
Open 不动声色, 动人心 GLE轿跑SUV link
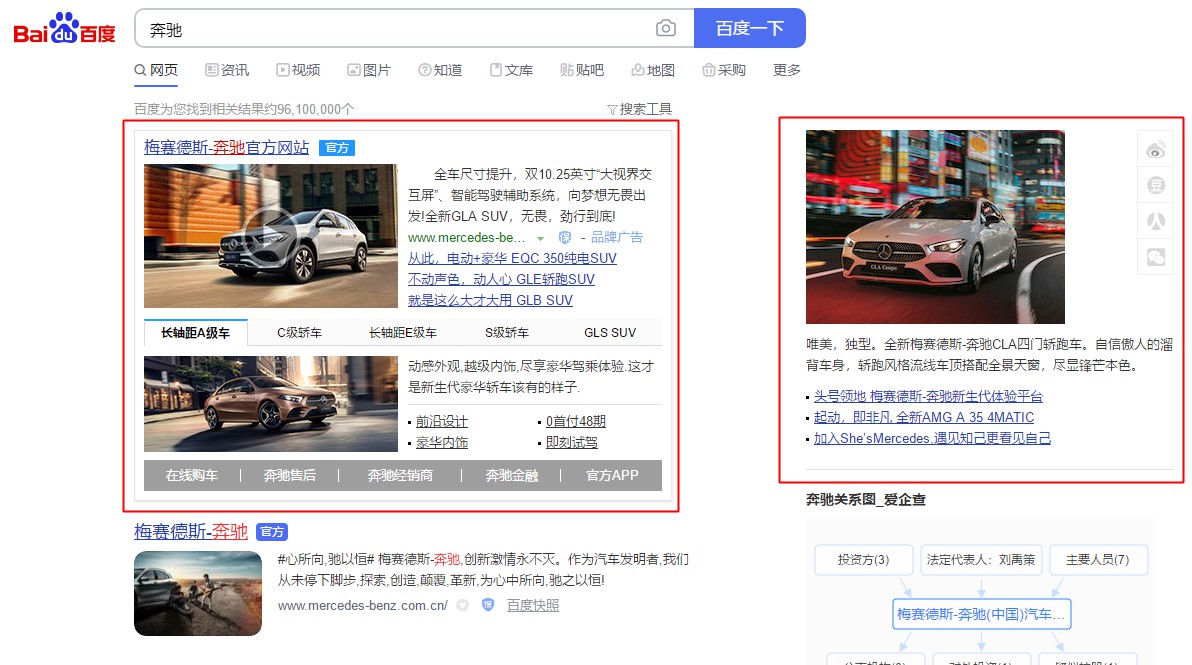pyautogui.click(x=501, y=279)
